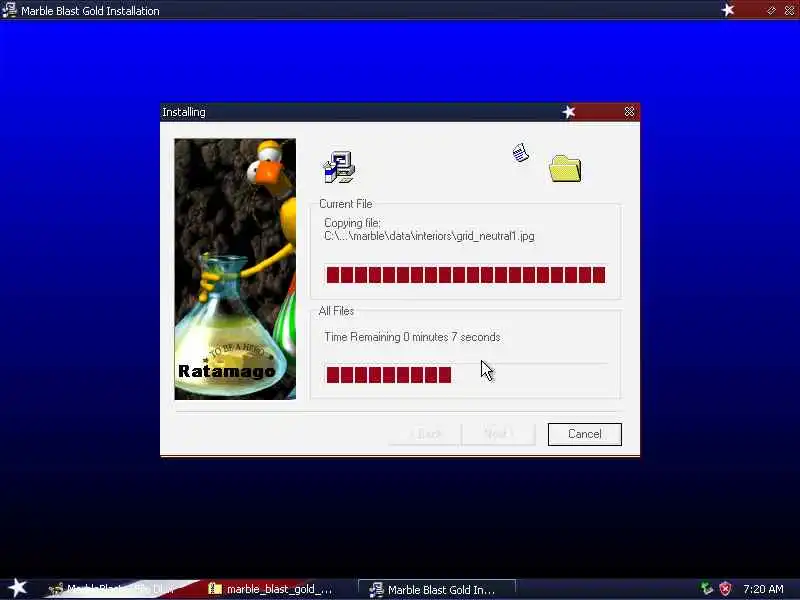Click the installer icon in the main title bar
Viewport: 800px width, 600px height.
click(9, 10)
